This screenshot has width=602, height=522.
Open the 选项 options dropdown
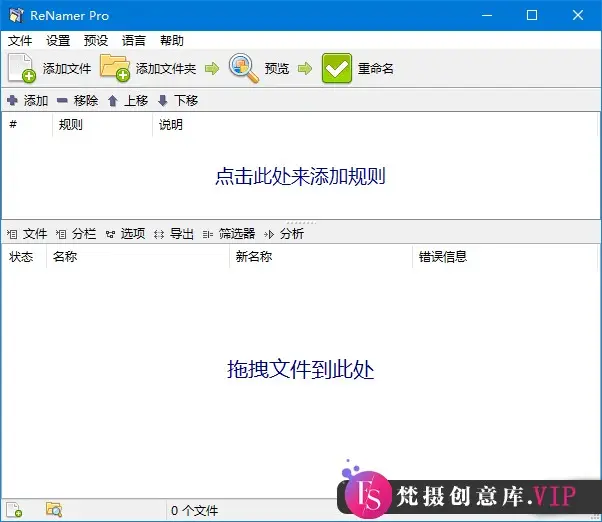(126, 233)
